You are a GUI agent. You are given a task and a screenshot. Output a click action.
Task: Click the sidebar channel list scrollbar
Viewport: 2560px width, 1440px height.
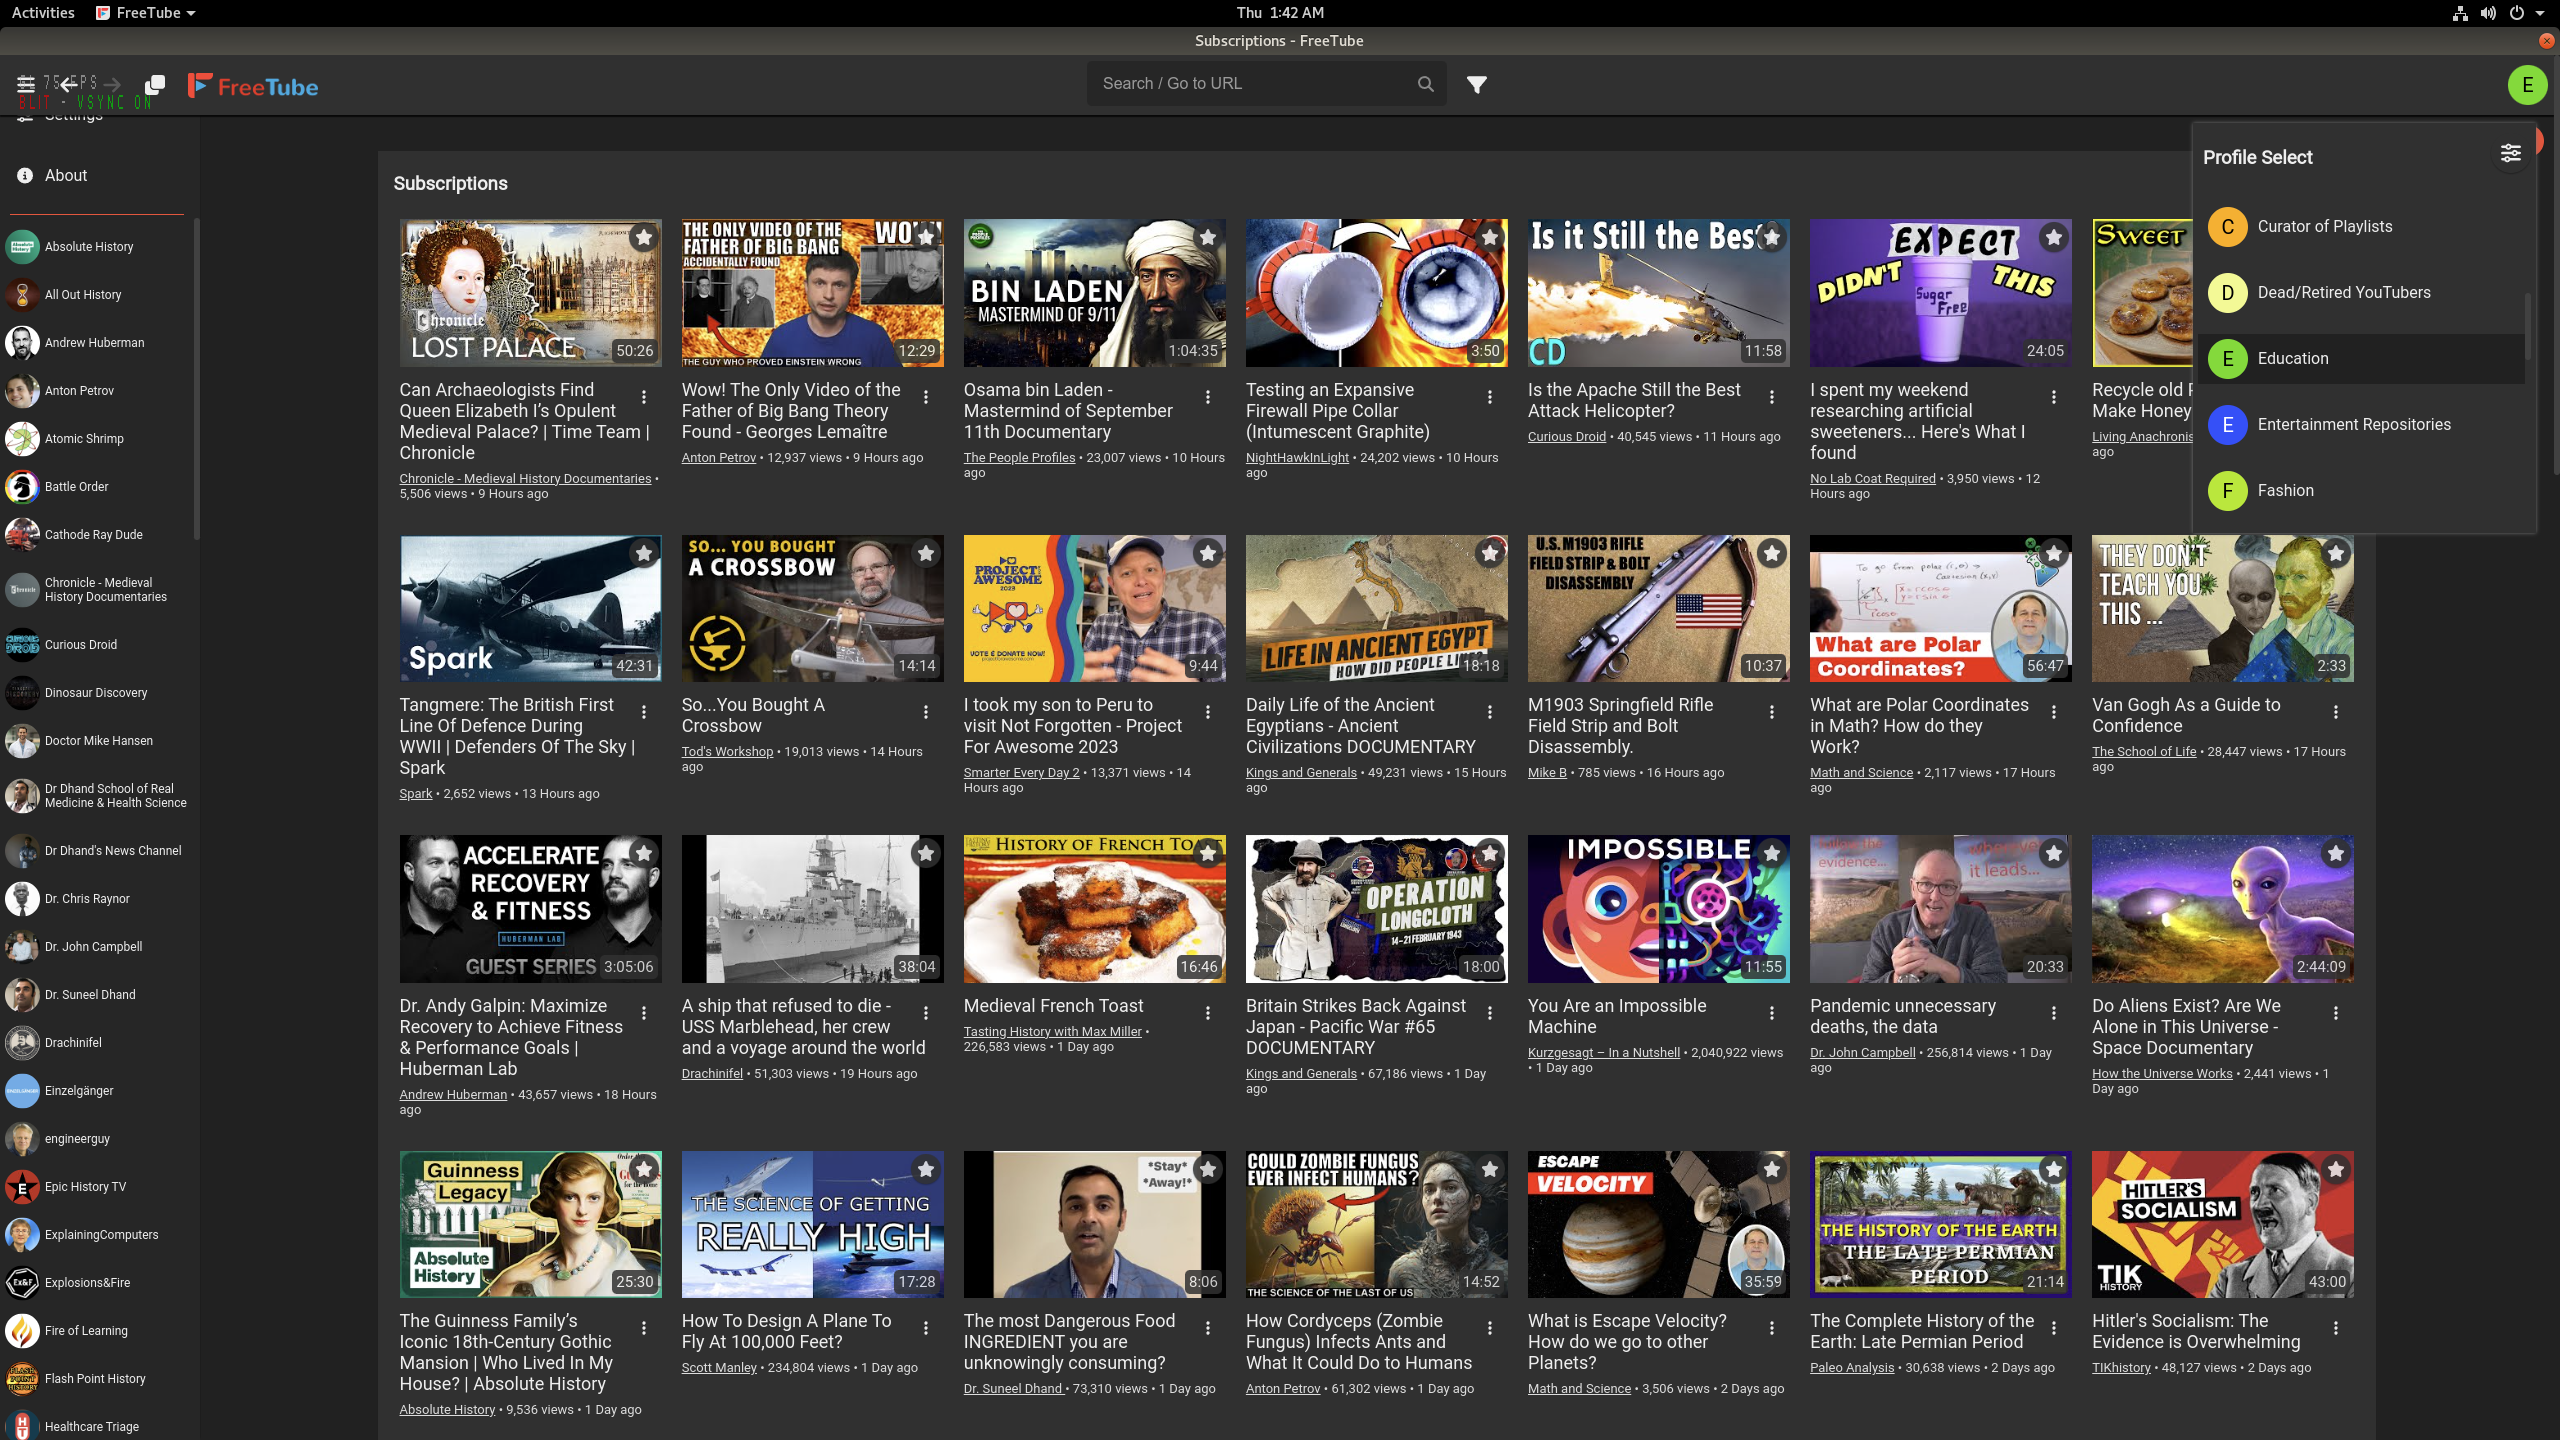(196, 380)
